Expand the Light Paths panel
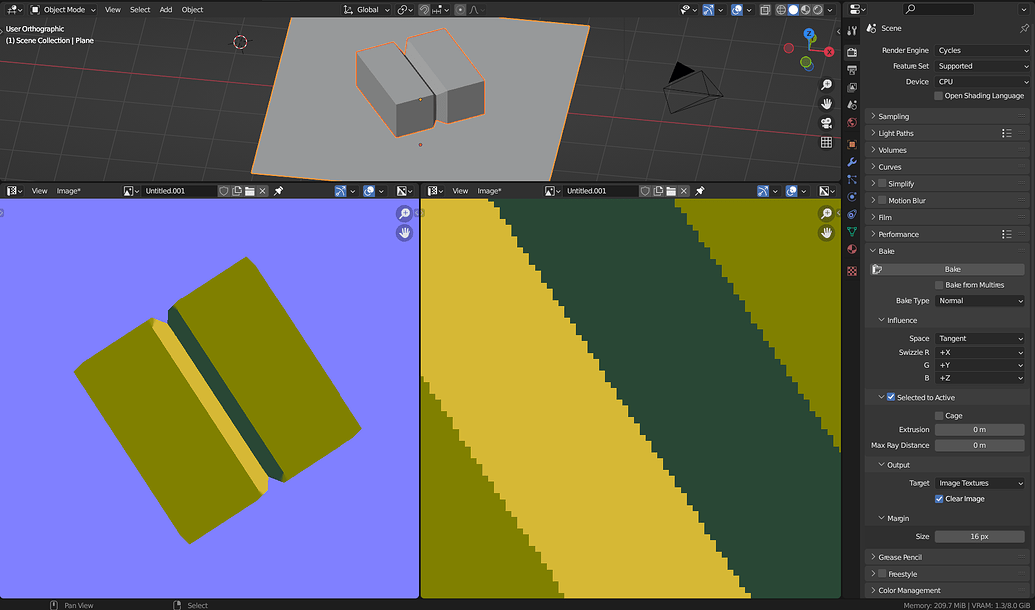The height and width of the screenshot is (610, 1035). click(947, 133)
